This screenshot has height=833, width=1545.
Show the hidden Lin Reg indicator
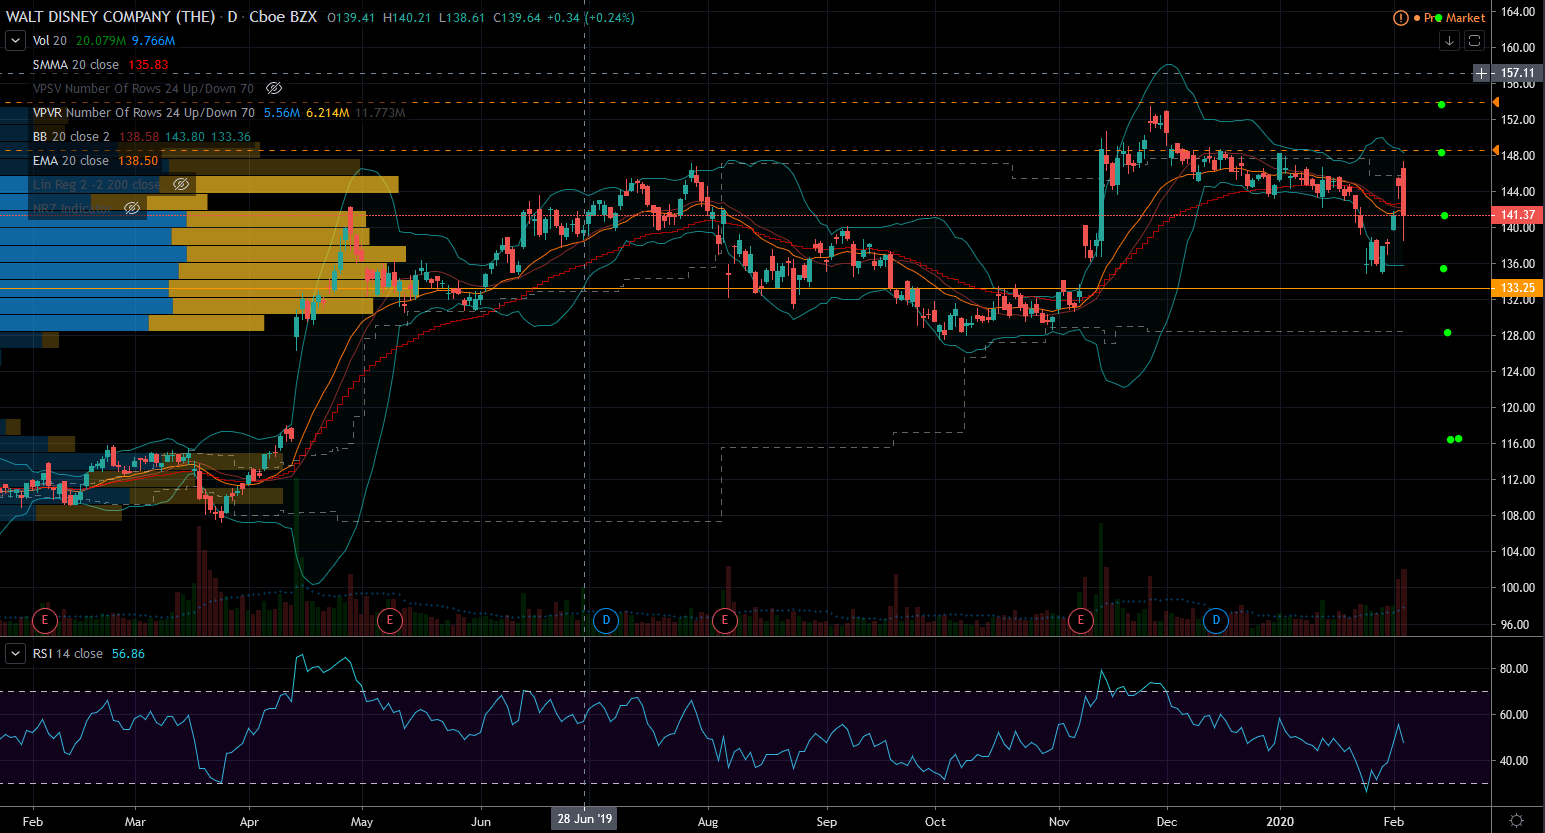point(181,185)
